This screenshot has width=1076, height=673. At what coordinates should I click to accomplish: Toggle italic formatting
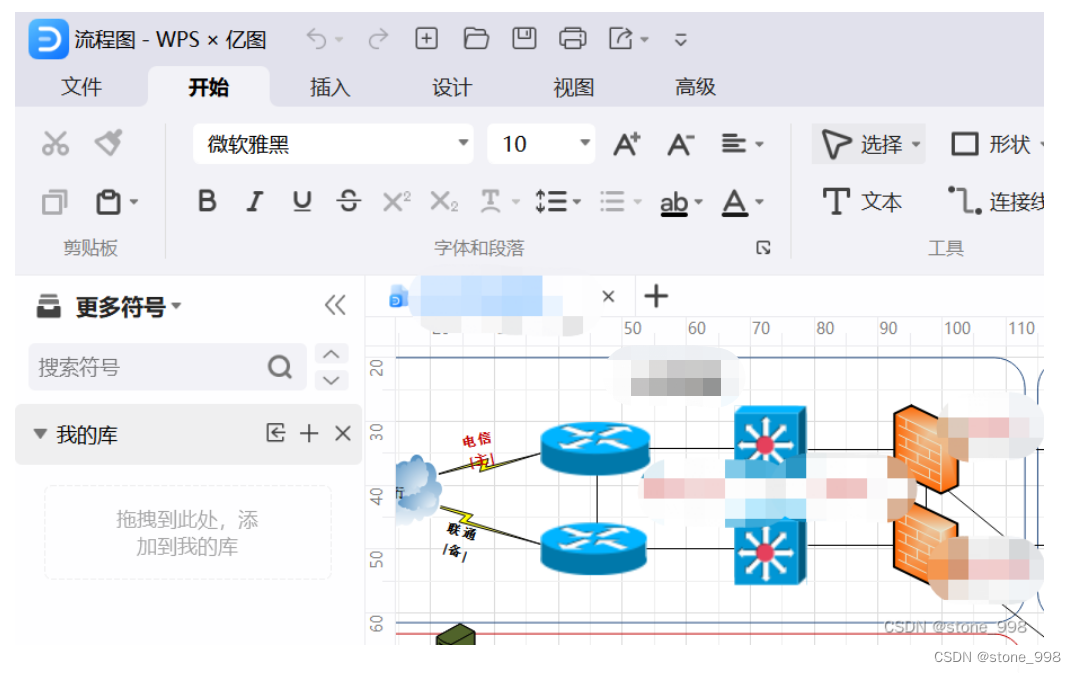coord(254,201)
